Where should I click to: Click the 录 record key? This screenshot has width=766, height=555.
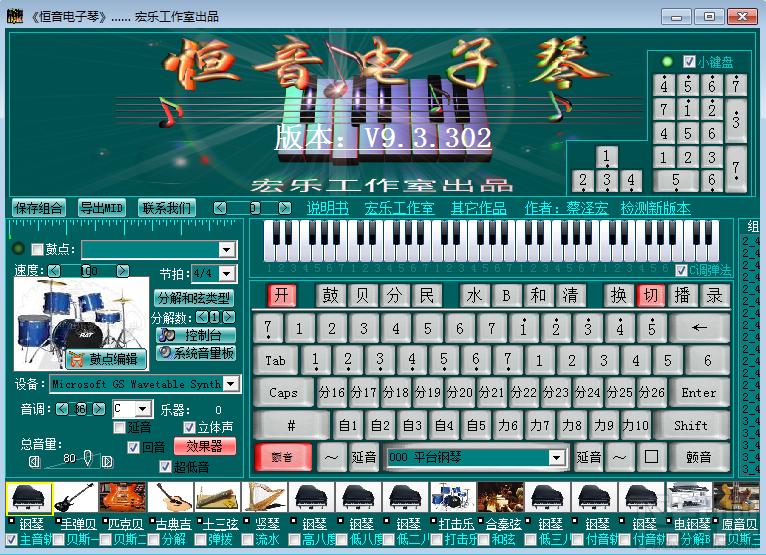tap(714, 295)
